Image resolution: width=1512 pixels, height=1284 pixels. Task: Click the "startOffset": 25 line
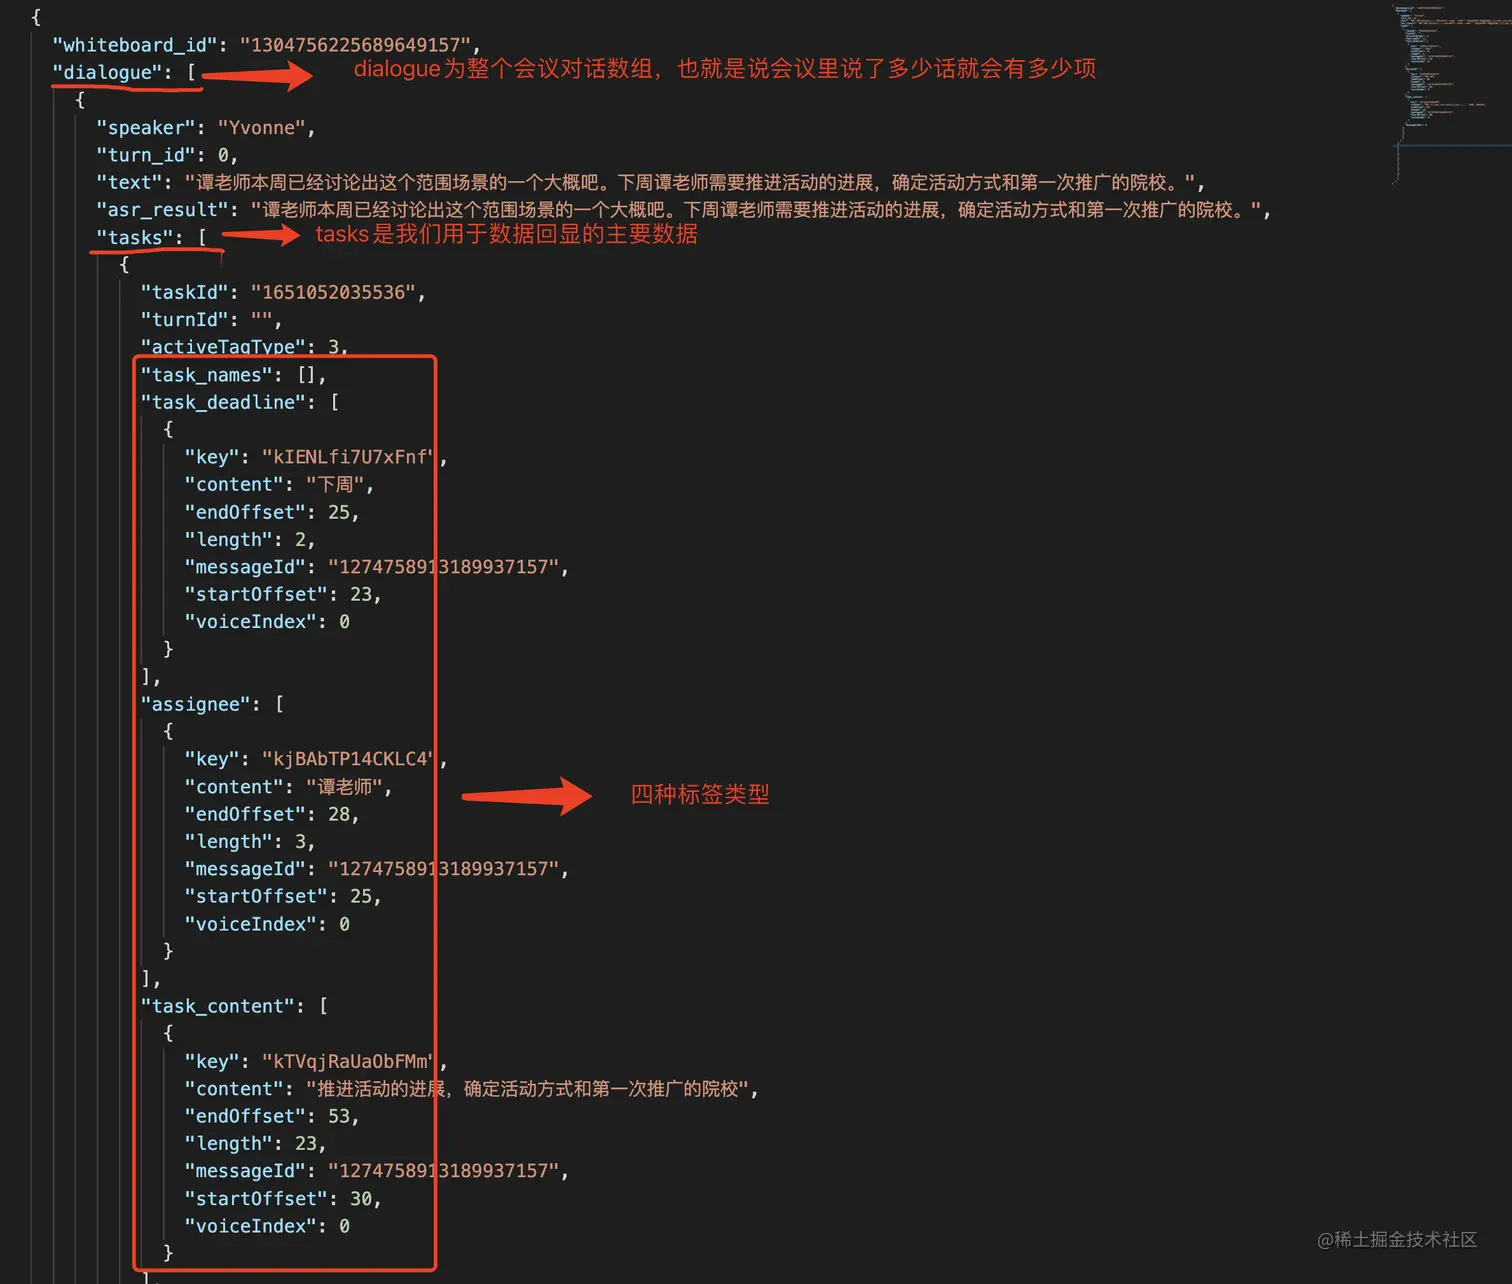click(283, 897)
